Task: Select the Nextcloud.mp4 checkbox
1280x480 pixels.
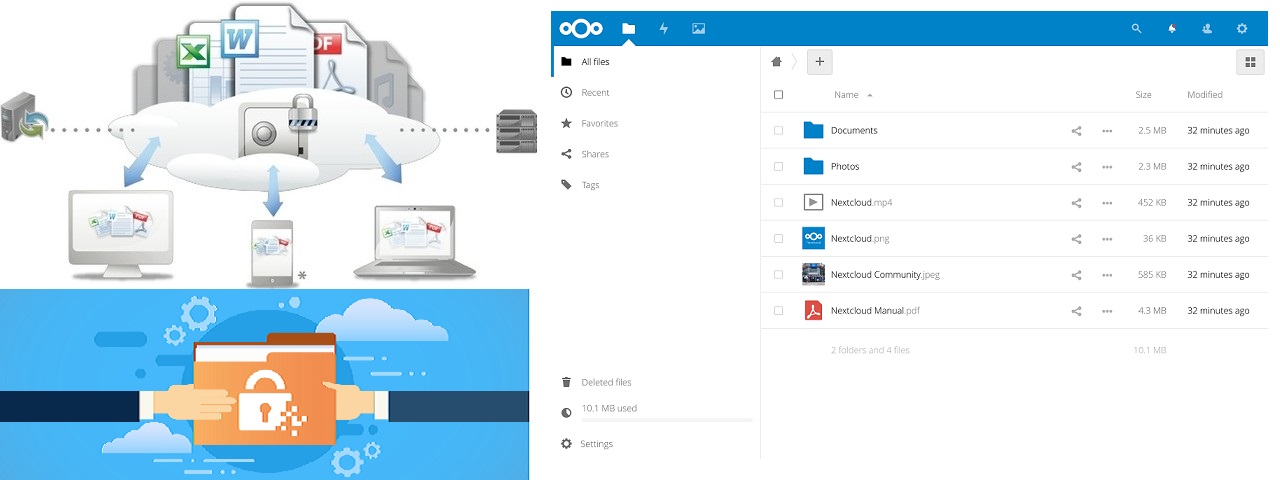Action: [x=778, y=203]
